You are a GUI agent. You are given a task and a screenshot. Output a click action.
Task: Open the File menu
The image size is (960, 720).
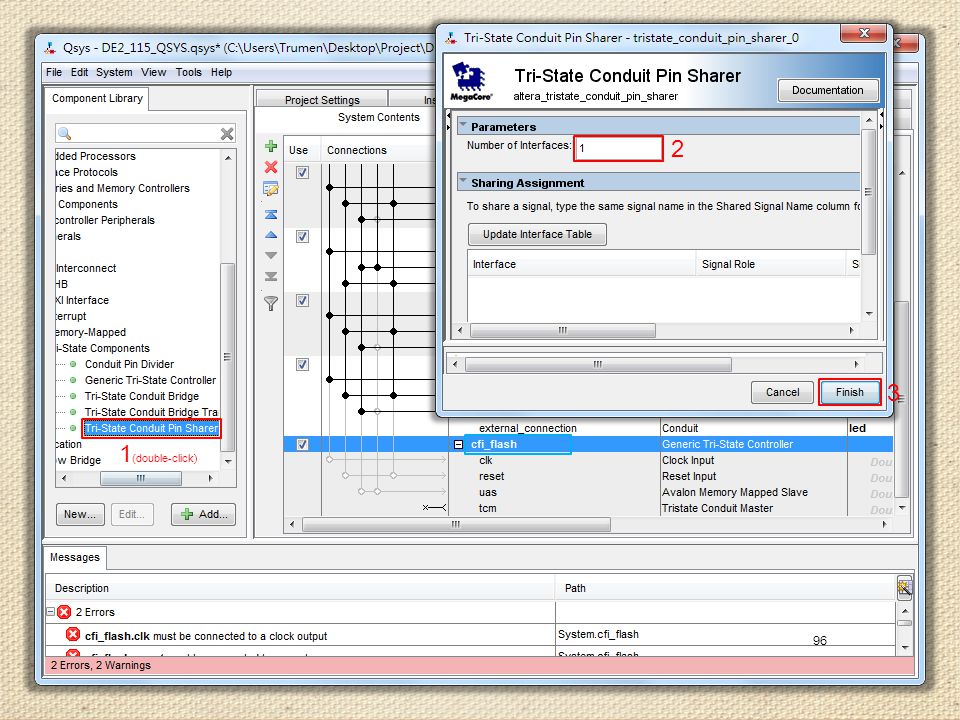[54, 72]
